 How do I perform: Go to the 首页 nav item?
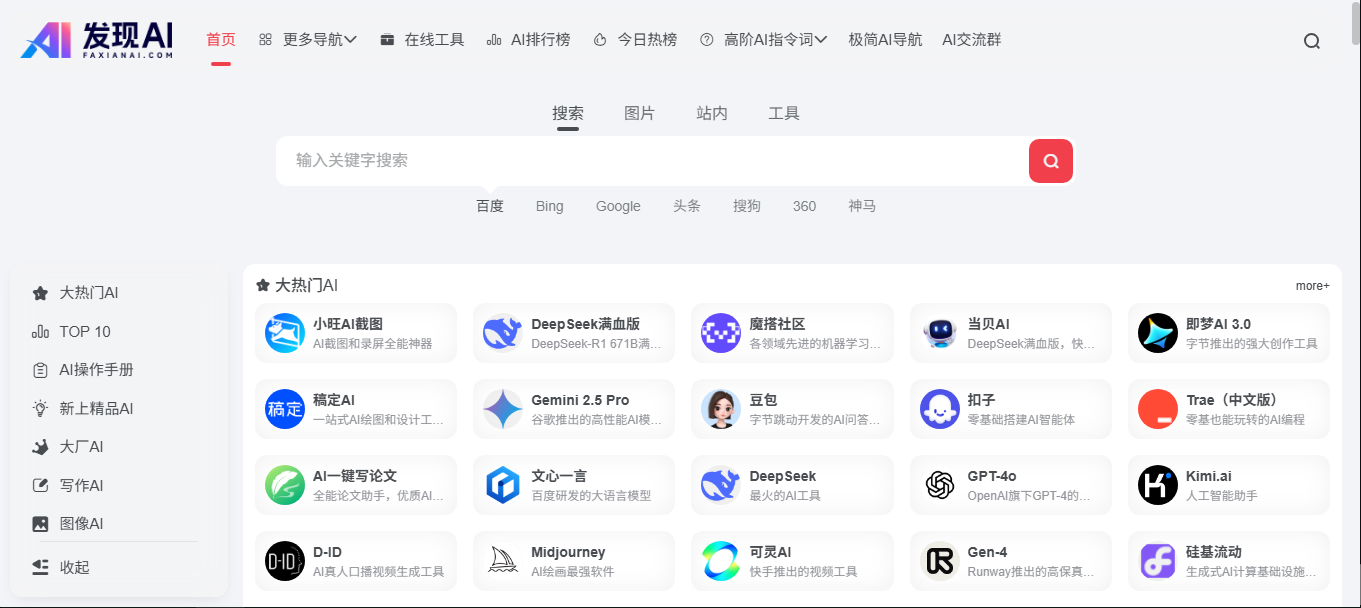[x=221, y=40]
